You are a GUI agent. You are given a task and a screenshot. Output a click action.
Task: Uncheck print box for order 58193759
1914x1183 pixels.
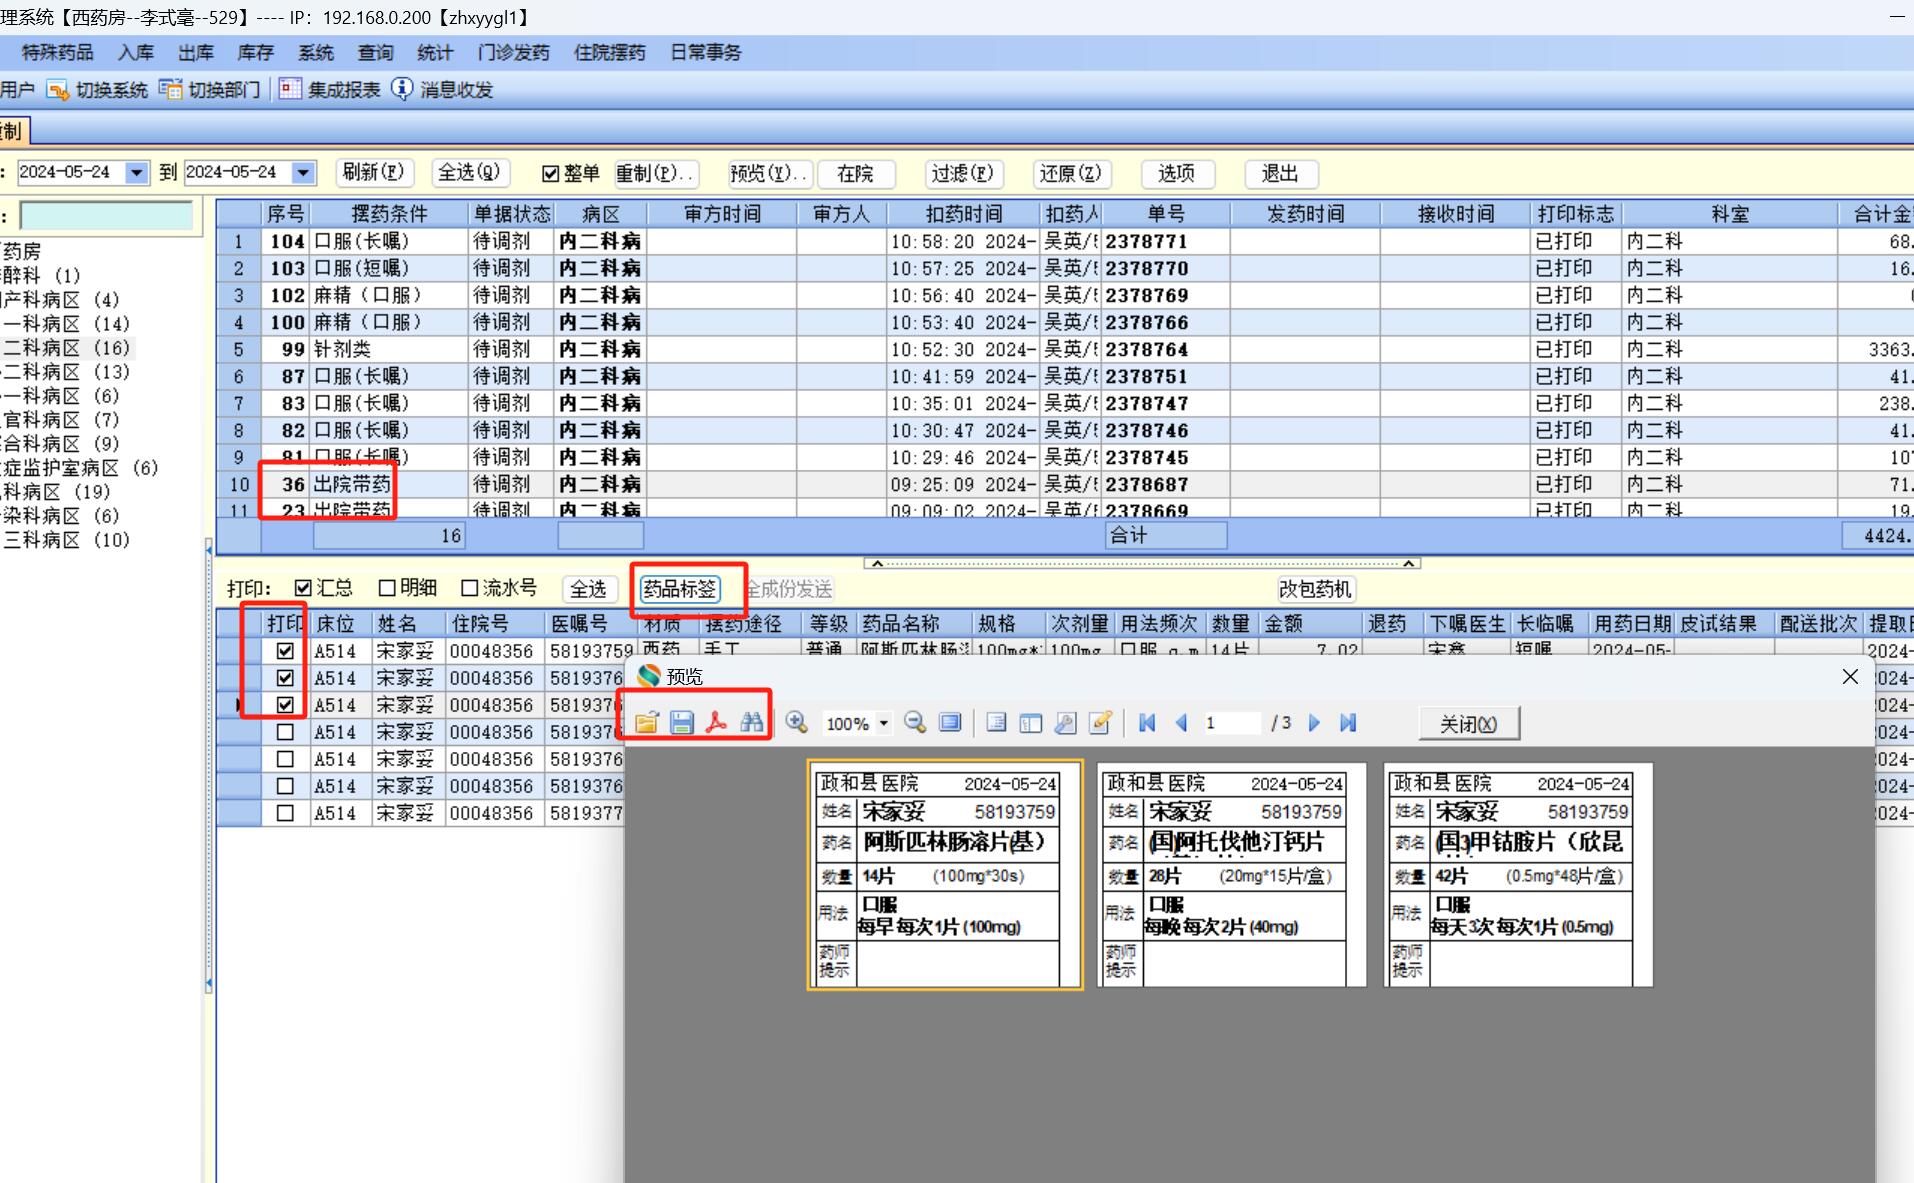point(285,651)
